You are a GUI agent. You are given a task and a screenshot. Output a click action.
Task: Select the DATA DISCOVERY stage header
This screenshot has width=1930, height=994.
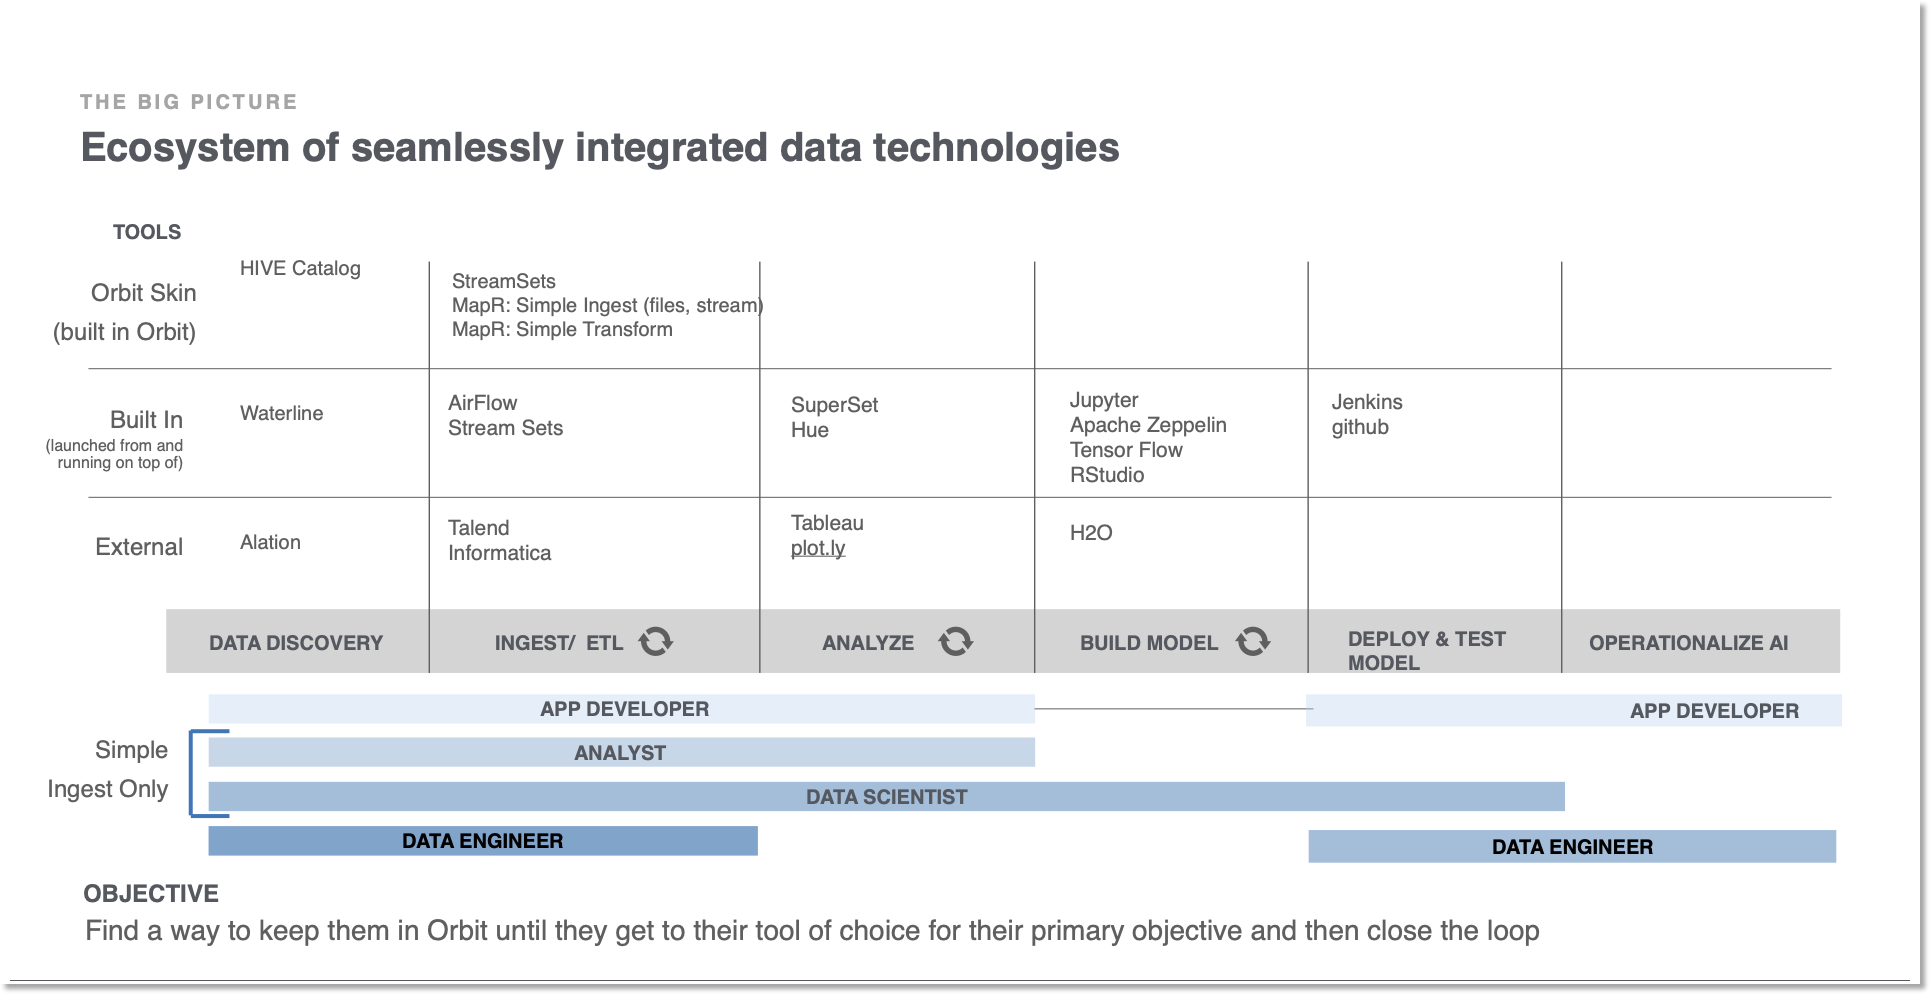click(x=296, y=643)
